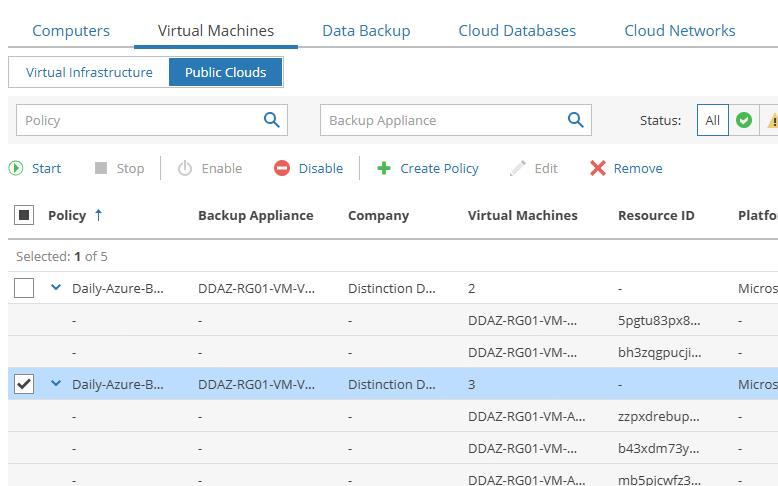This screenshot has height=486, width=778.
Task: Select the All status filter button
Action: [x=712, y=120]
